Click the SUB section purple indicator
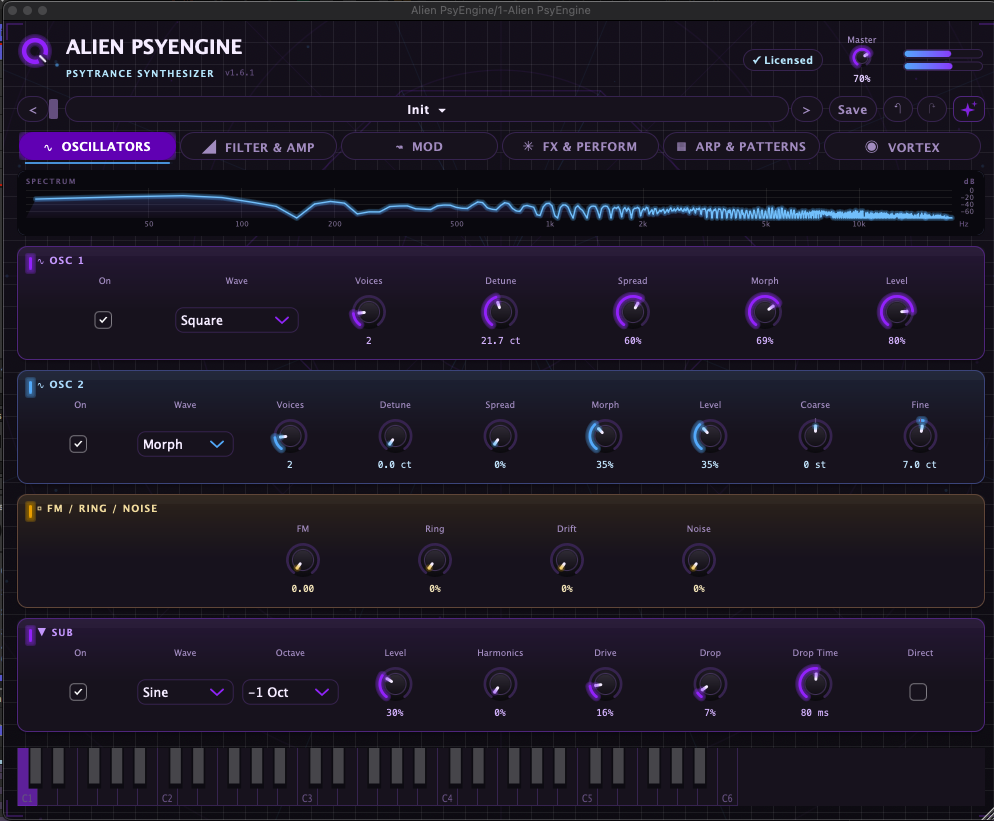 30,635
